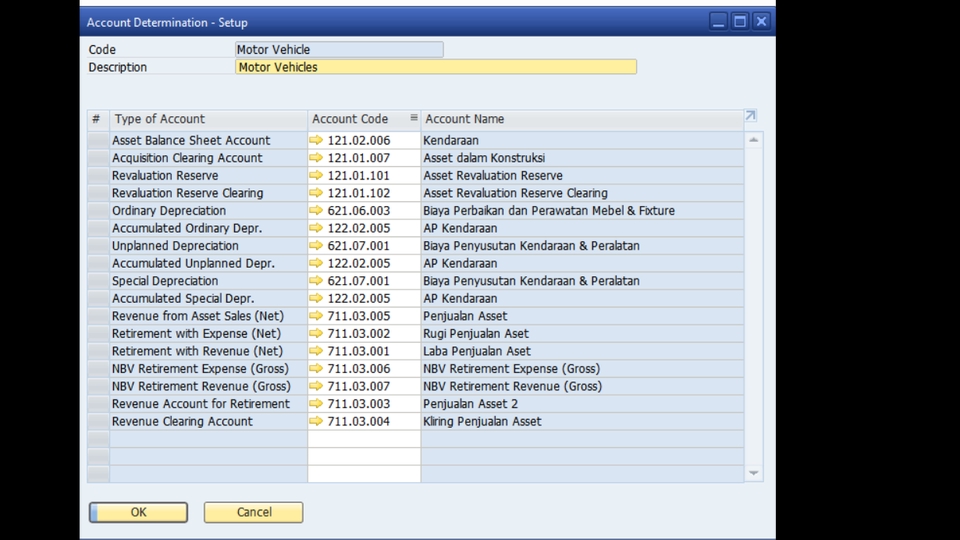Viewport: 960px width, 540px height.
Task: Open link arrow for account 711.03.002
Action: pos(315,334)
